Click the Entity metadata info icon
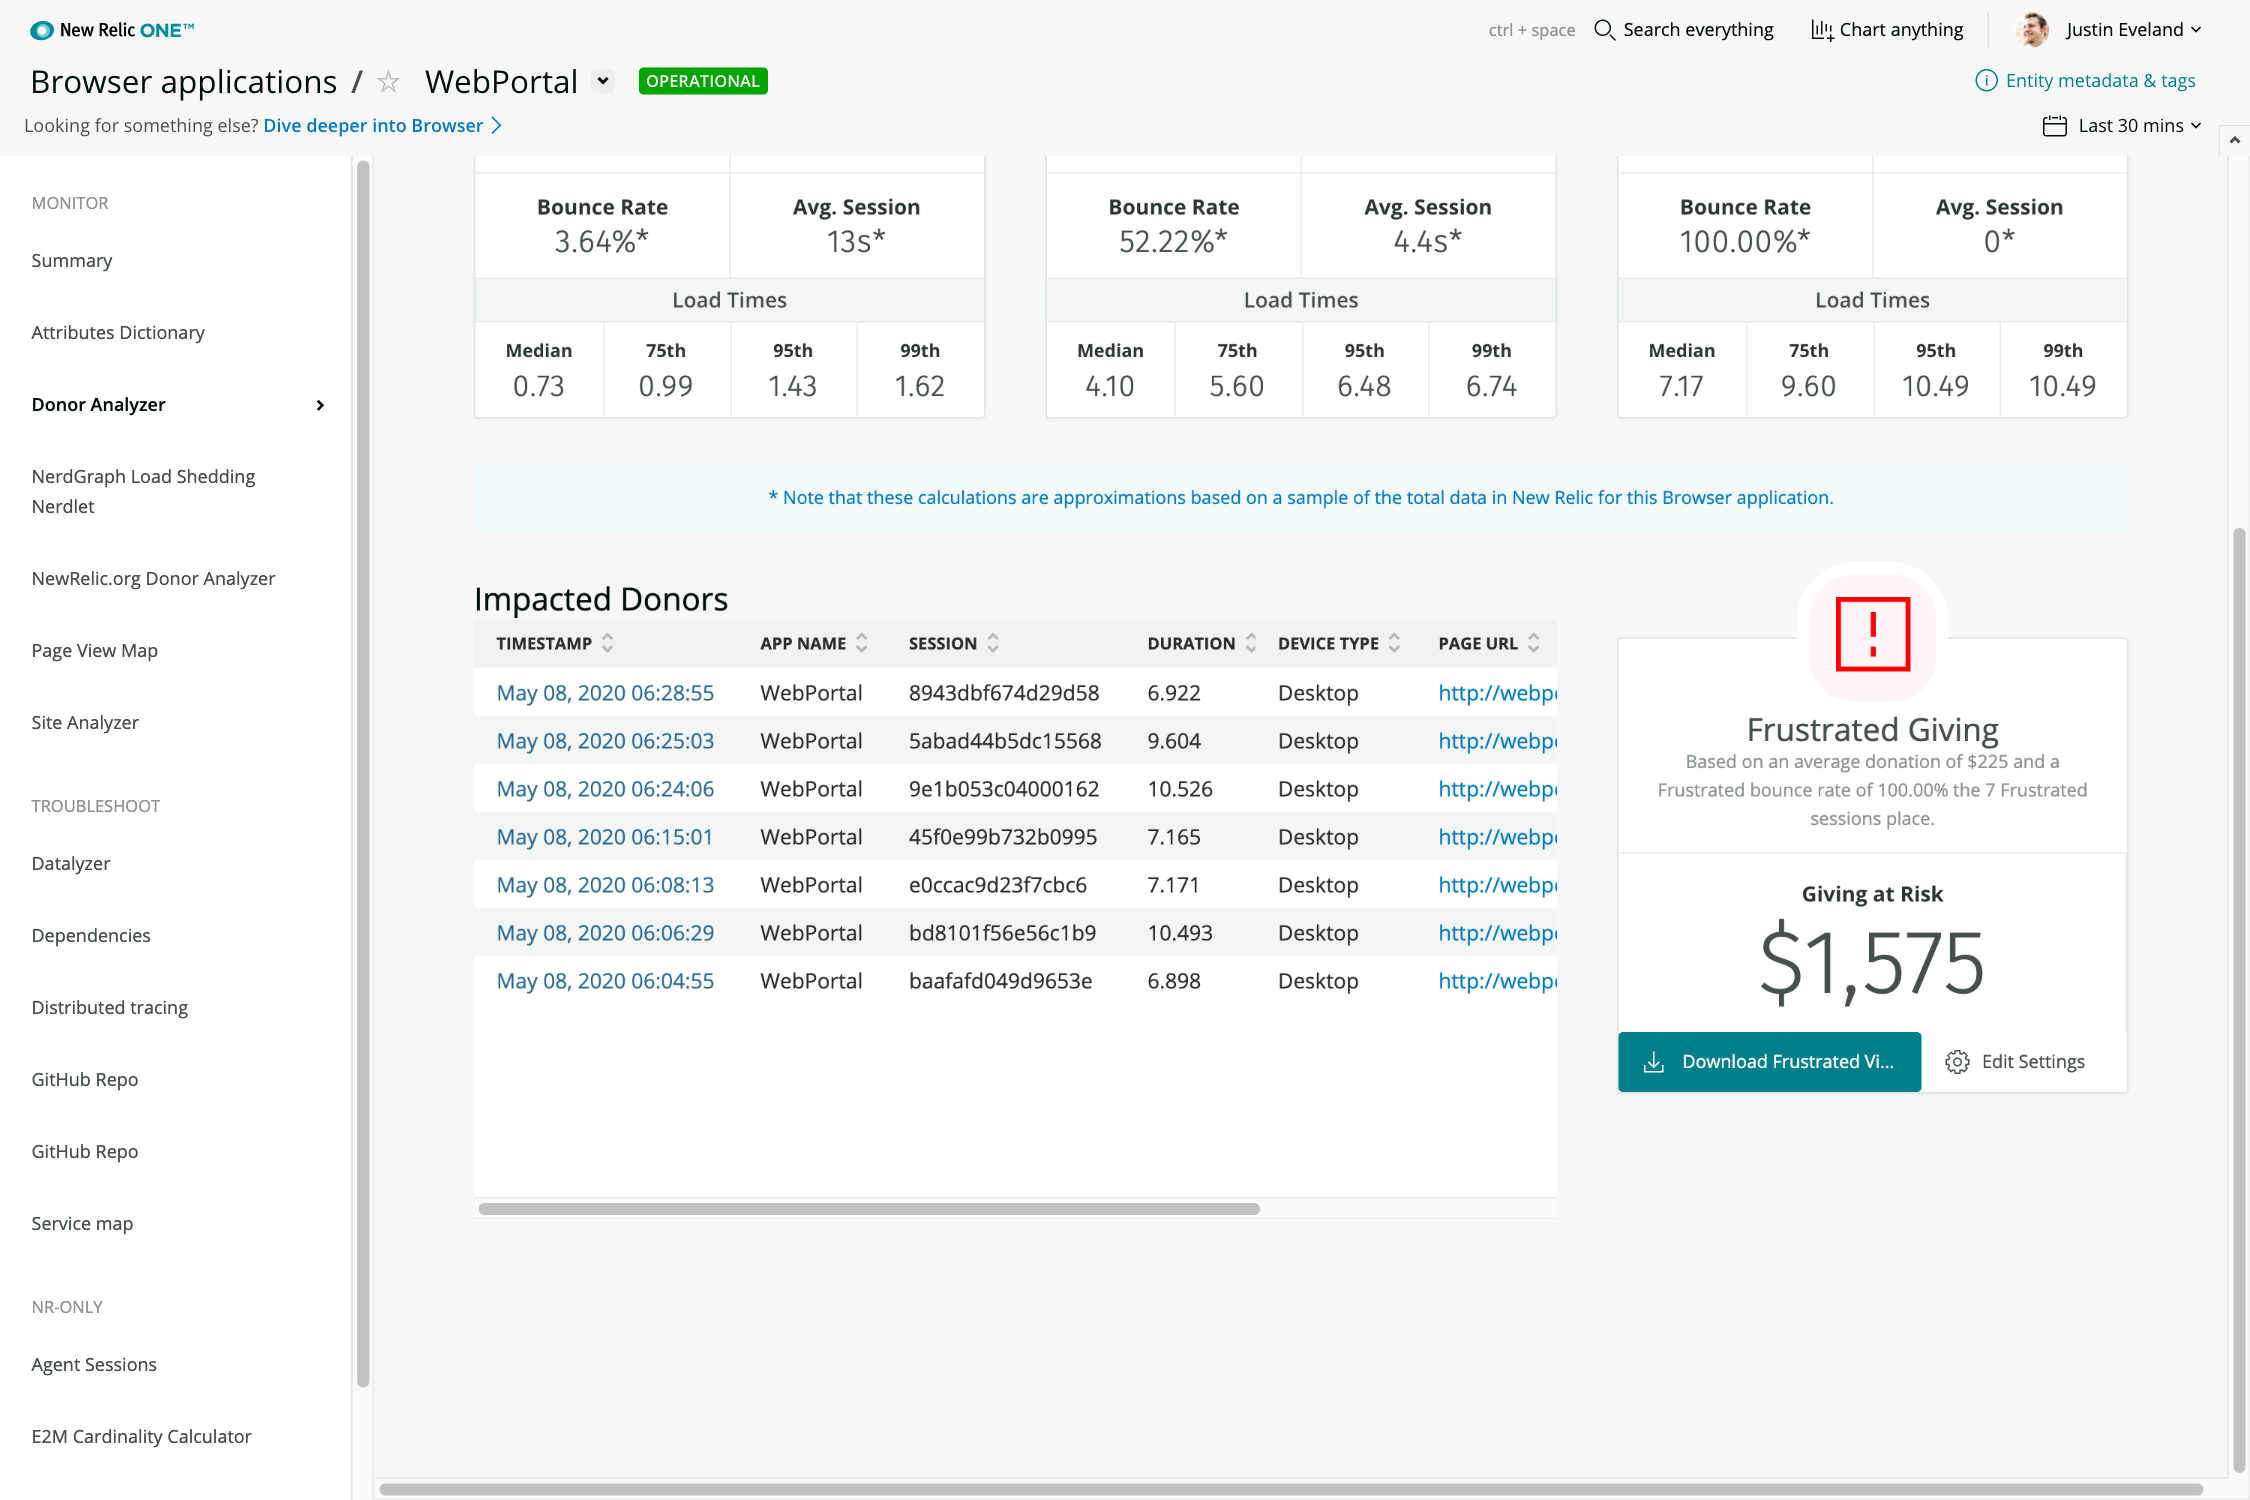2250x1500 pixels. click(1986, 81)
